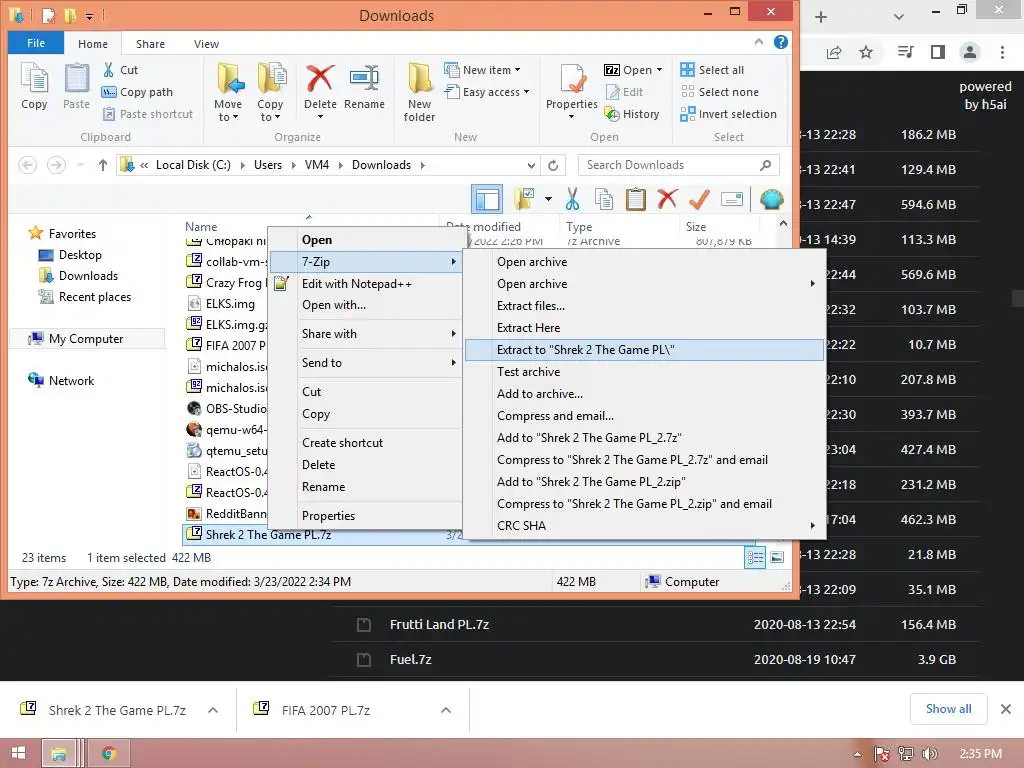The height and width of the screenshot is (768, 1024).
Task: Click Paste shortcut in the ribbon
Action: [148, 114]
